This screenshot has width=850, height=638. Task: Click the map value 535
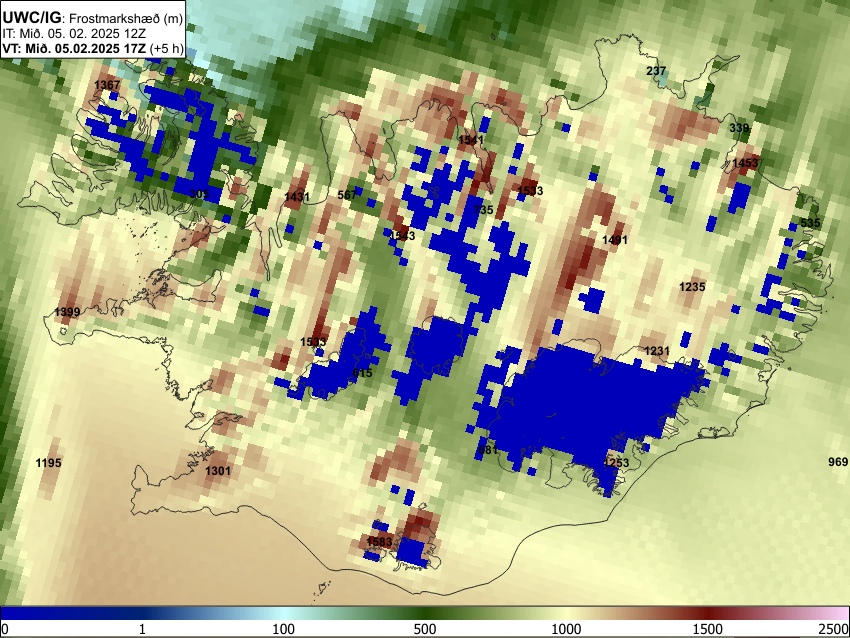(810, 223)
